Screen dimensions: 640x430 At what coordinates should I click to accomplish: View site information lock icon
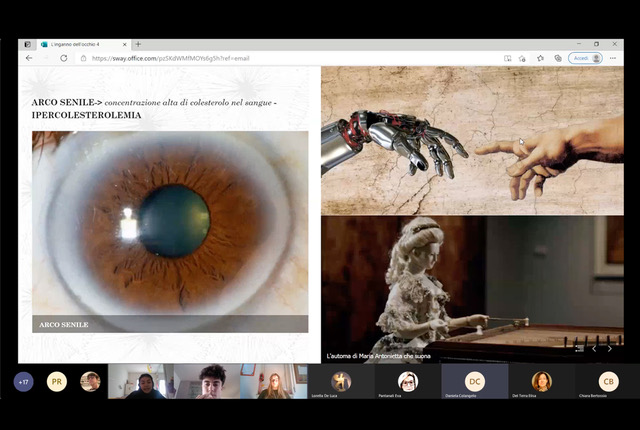[83, 58]
